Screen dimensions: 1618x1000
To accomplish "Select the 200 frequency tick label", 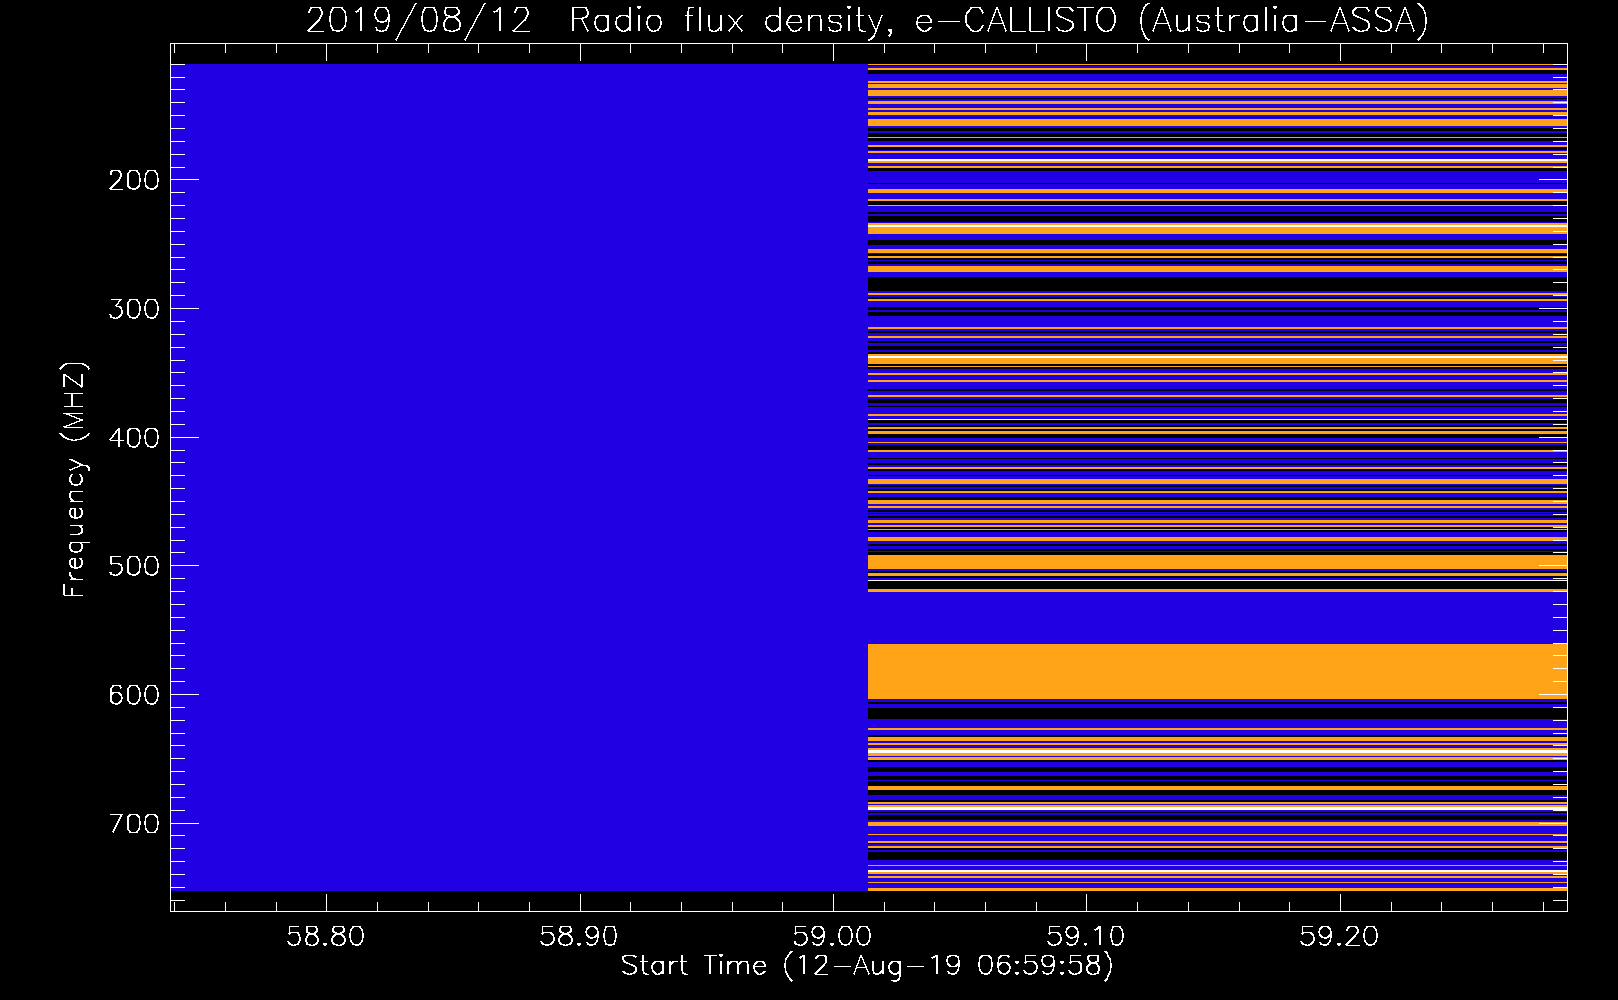I will coord(134,180).
